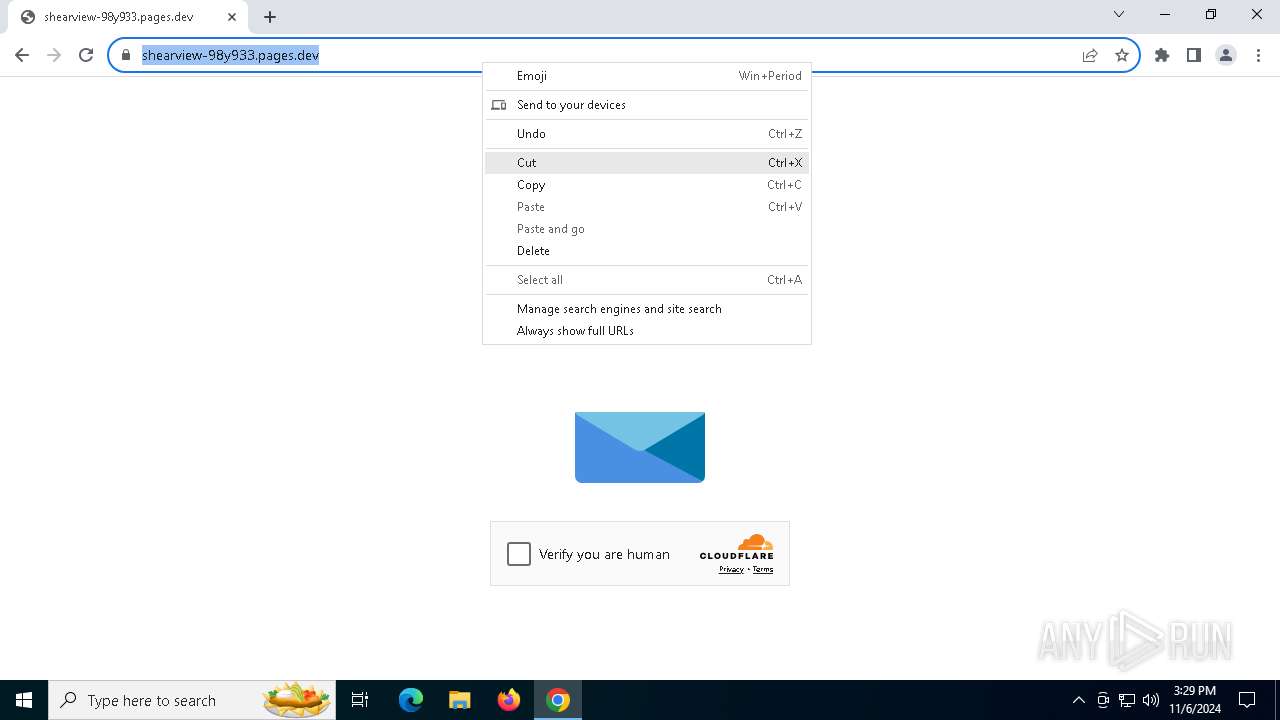
Task: Select the shearview-98y933.pages.dev tab
Action: 128,17
